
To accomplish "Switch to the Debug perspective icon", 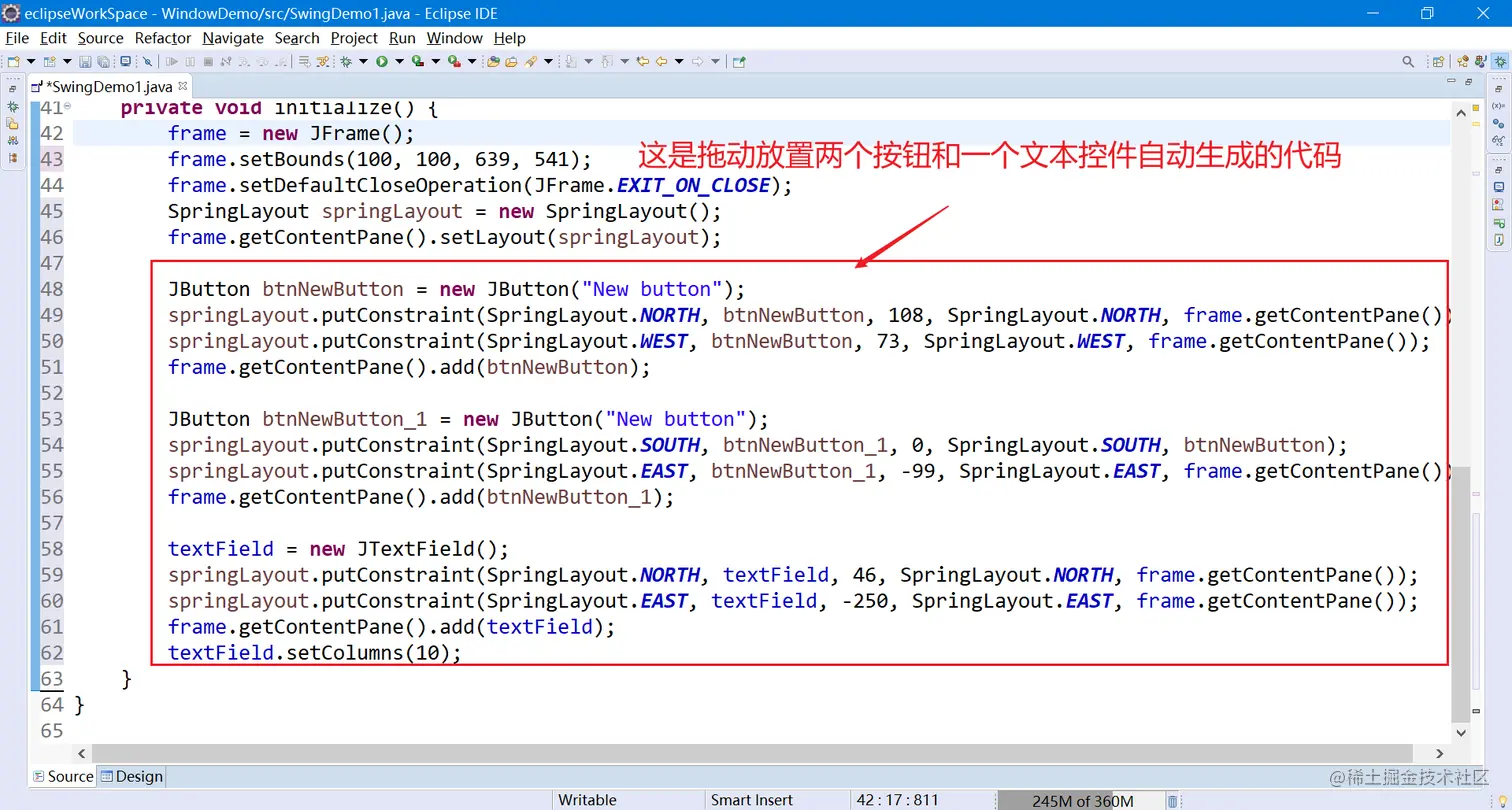I will (x=1500, y=61).
